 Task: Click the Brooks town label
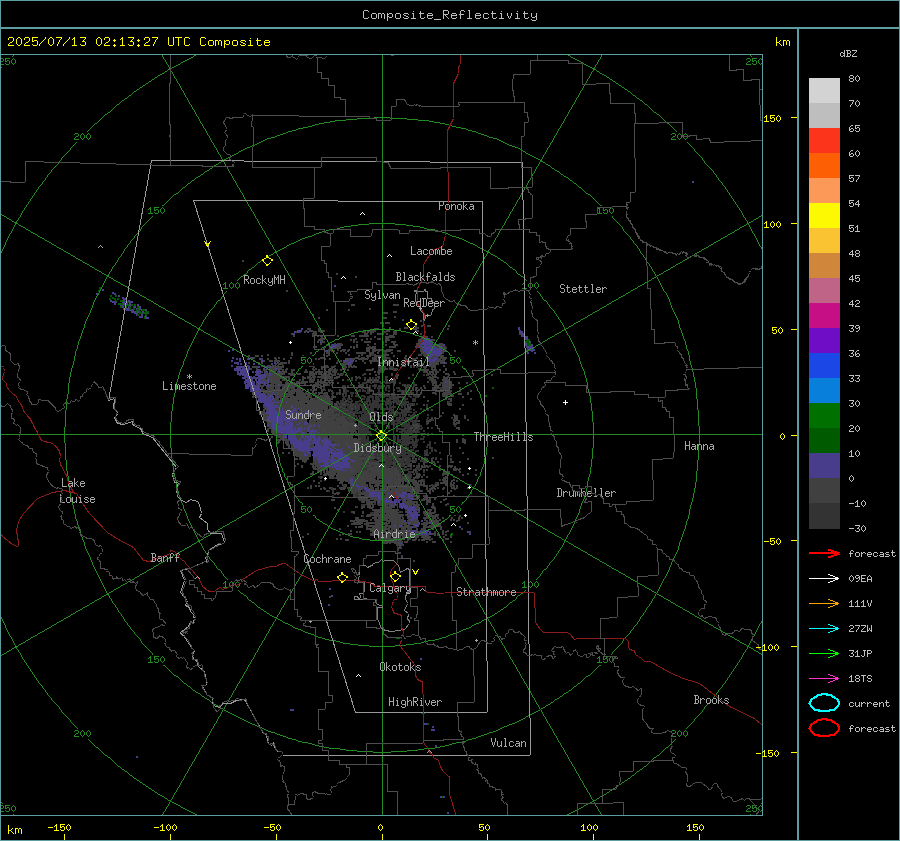pyautogui.click(x=711, y=700)
